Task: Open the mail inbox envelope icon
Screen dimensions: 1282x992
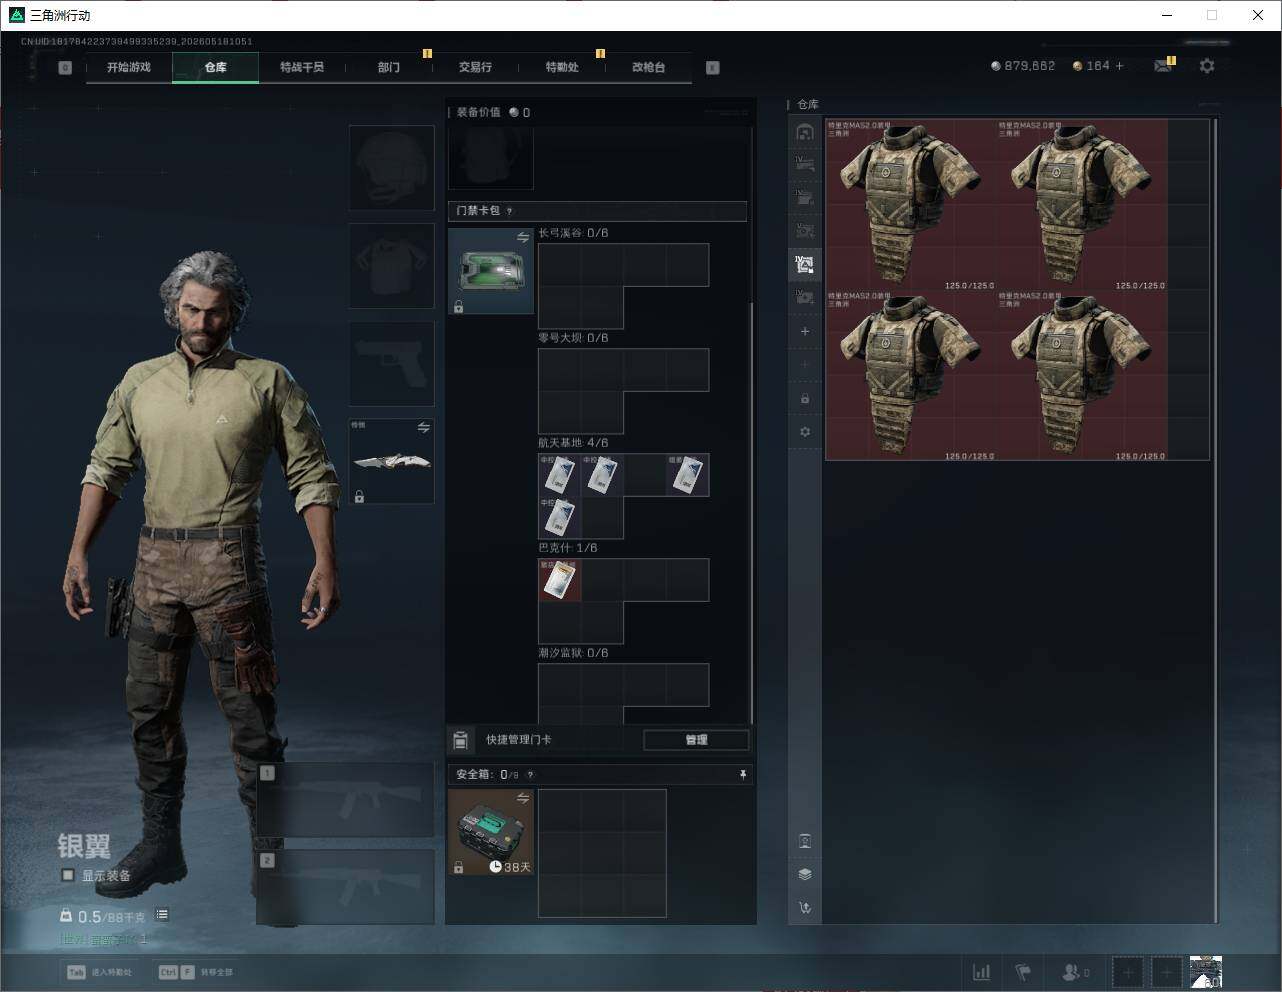Action: coord(1163,66)
